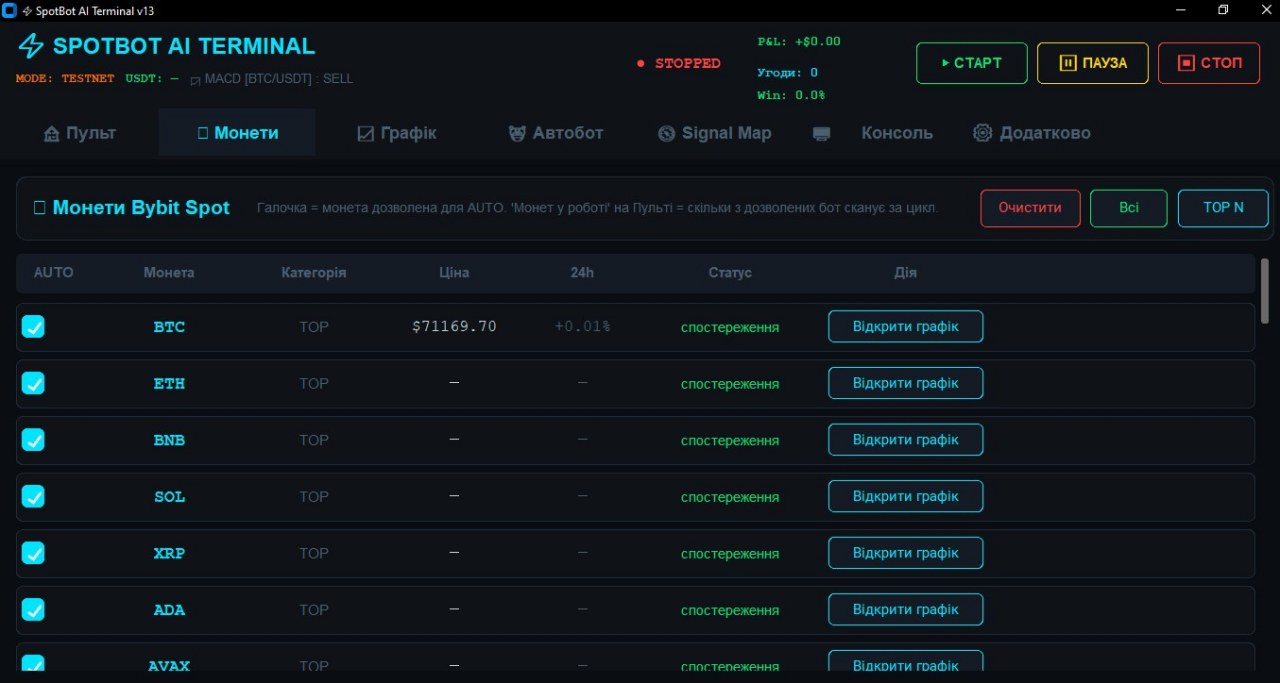
Task: Open chart for XRP via Відкрити графік
Action: (x=905, y=552)
